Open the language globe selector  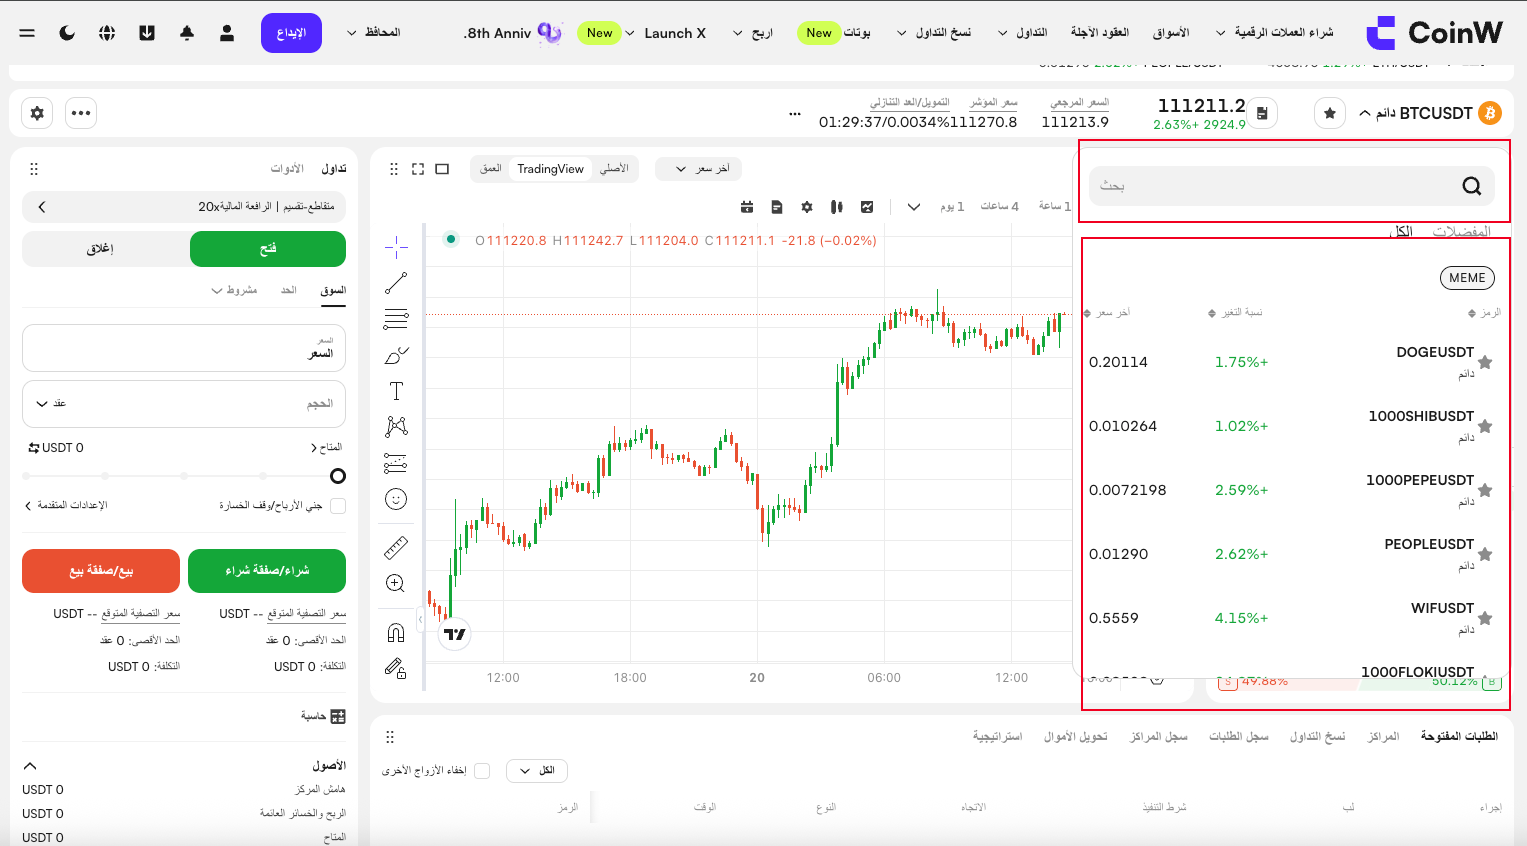tap(107, 33)
